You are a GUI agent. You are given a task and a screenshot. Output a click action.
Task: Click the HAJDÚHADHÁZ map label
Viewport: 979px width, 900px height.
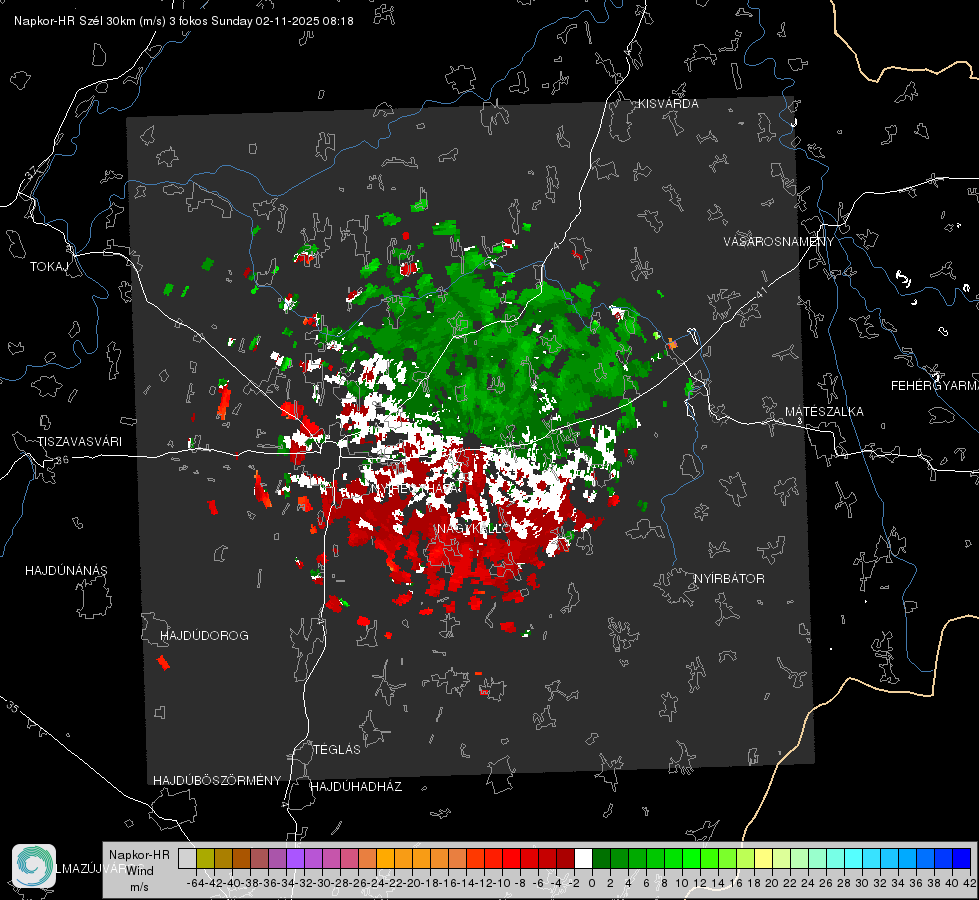[356, 786]
